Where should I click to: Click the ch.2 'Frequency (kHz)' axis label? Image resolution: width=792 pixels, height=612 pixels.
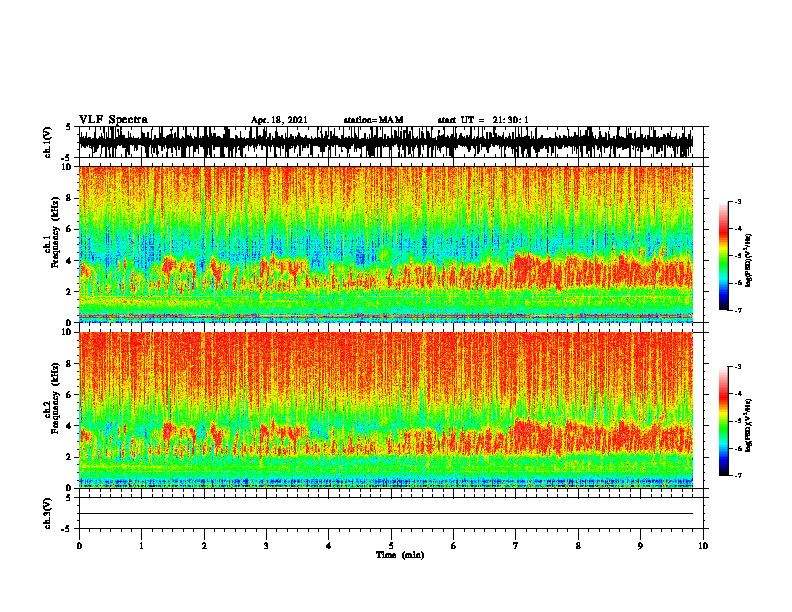pyautogui.click(x=55, y=398)
